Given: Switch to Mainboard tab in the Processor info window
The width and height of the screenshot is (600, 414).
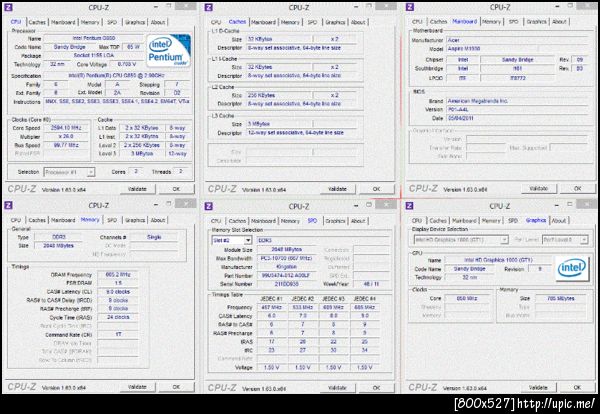Looking at the screenshot, I should pyautogui.click(x=63, y=22).
